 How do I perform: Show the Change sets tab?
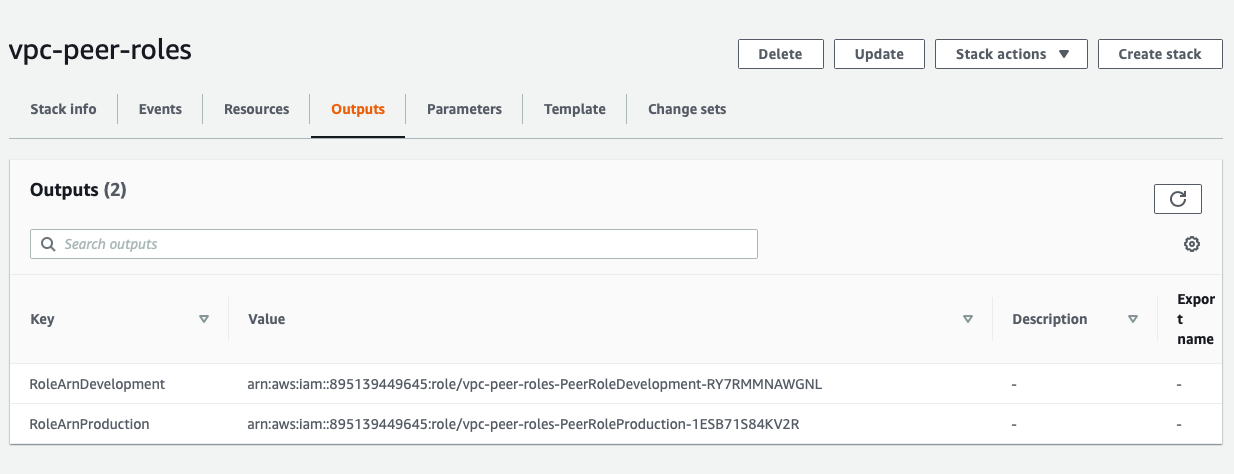click(x=687, y=109)
